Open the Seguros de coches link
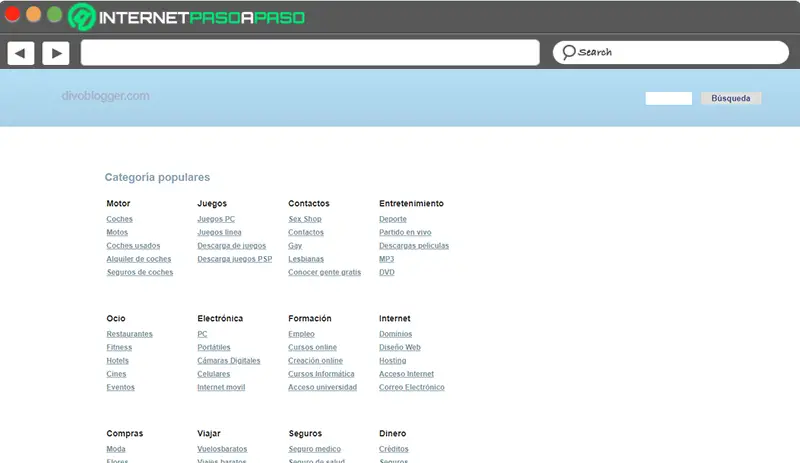 (x=140, y=272)
